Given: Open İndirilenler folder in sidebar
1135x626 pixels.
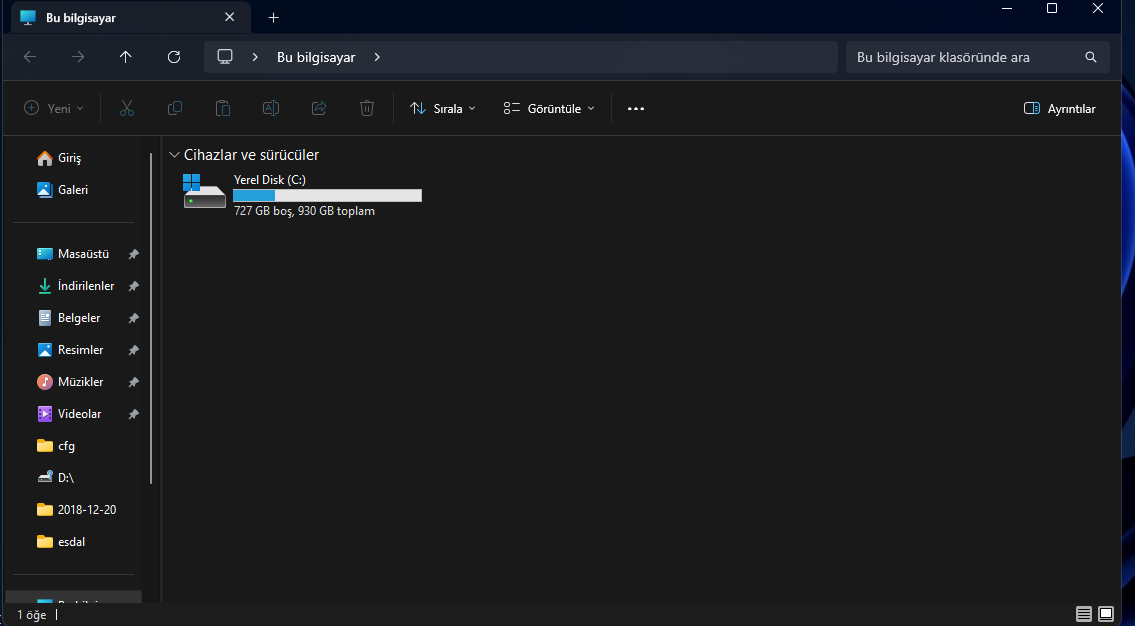Looking at the screenshot, I should [x=76, y=286].
